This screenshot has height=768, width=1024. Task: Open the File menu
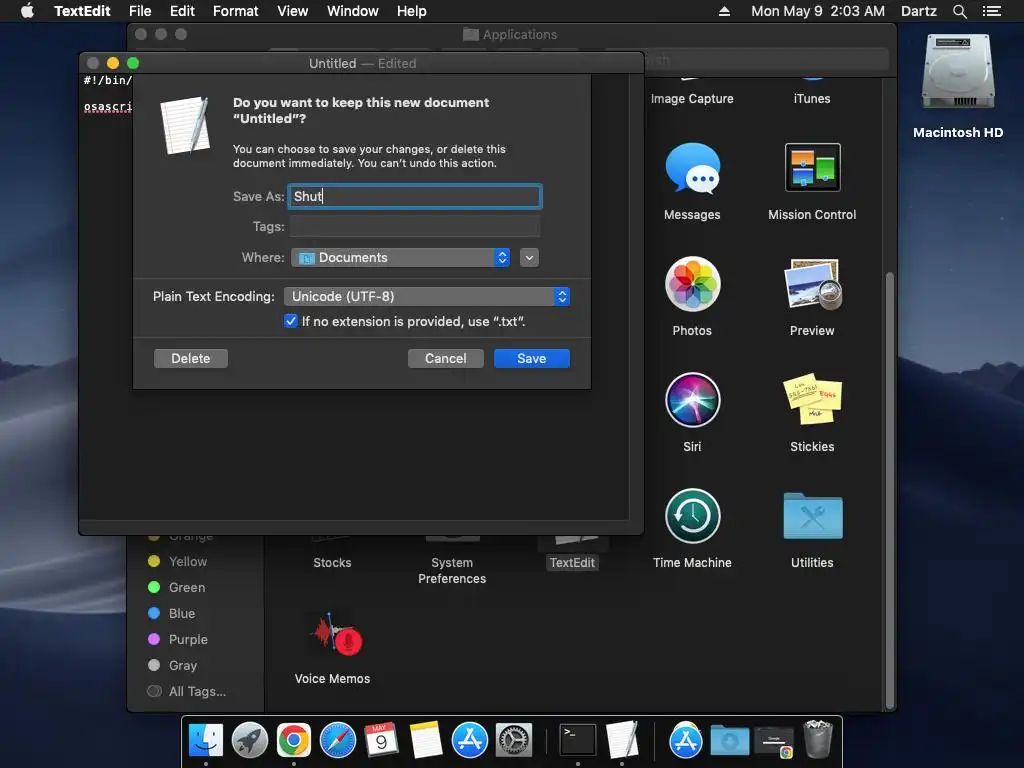coord(140,11)
